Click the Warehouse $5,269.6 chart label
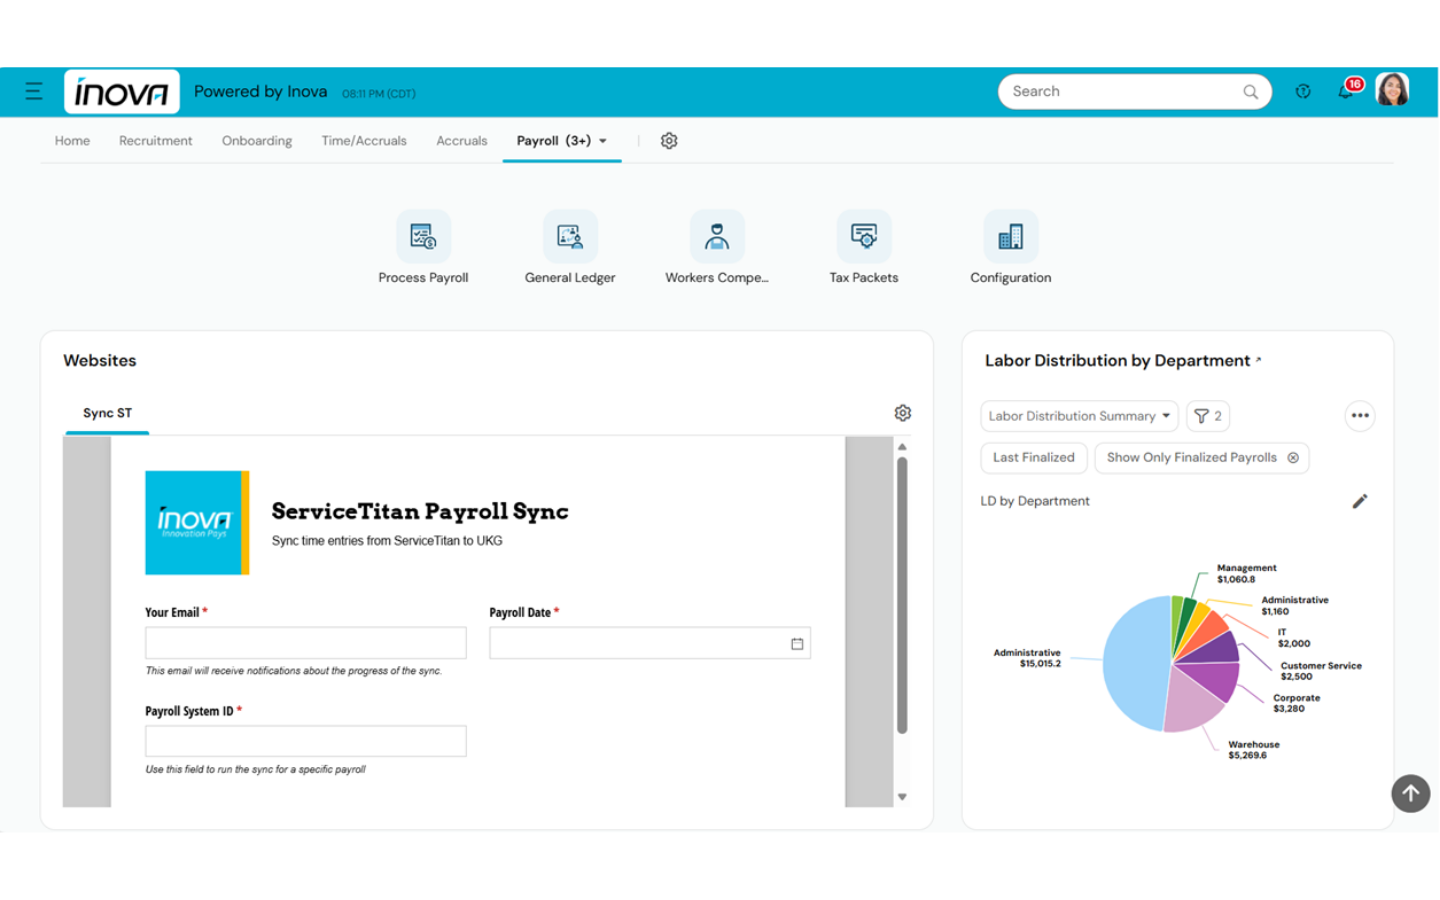This screenshot has height=900, width=1440. click(1253, 750)
